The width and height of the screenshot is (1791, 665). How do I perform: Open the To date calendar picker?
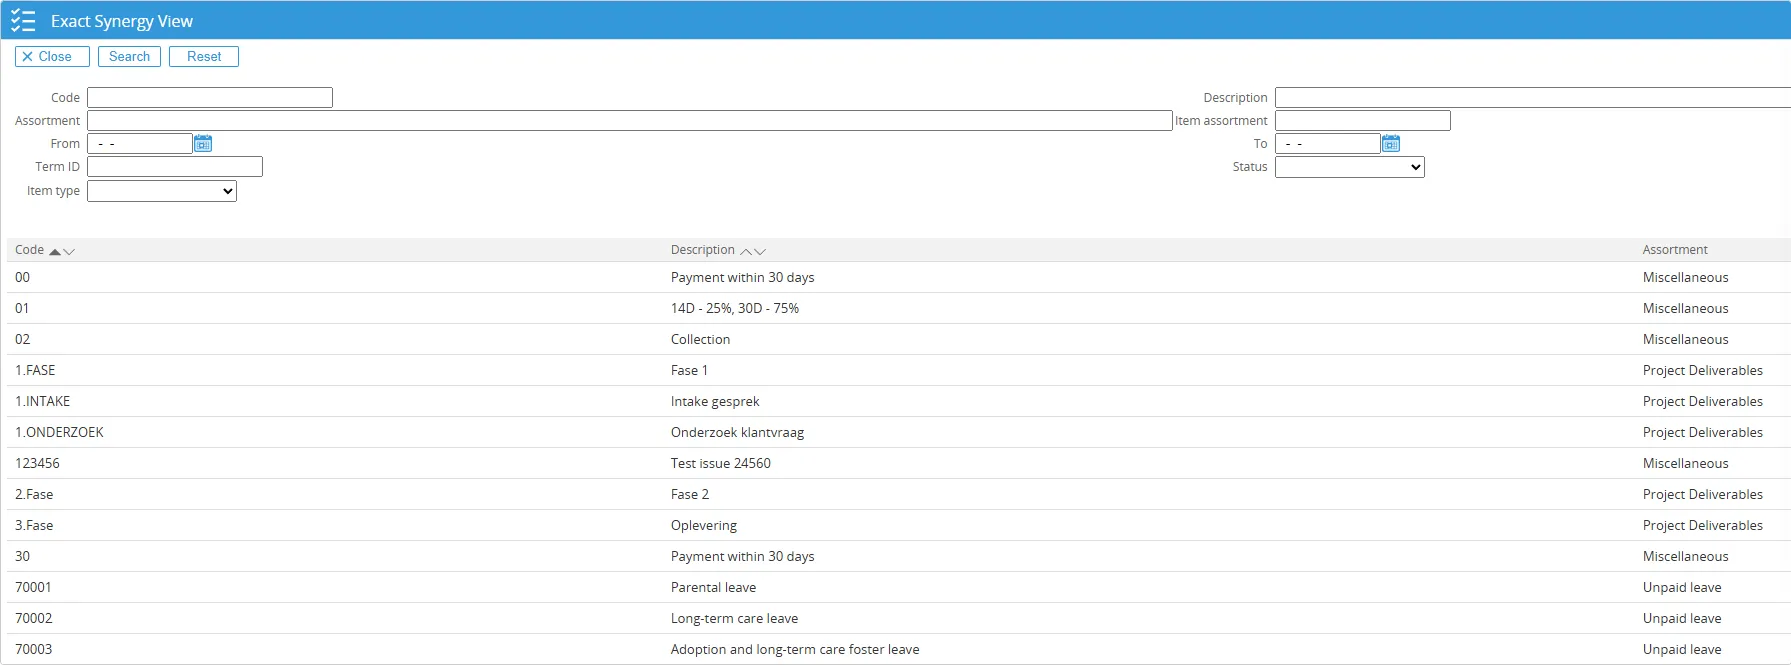[1391, 144]
